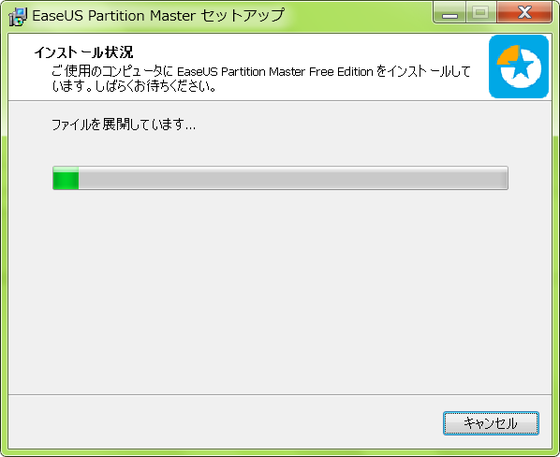Click the EaseUS Partition Master セットアップ title text
Screen dimensions: 560x457
tap(158, 16)
